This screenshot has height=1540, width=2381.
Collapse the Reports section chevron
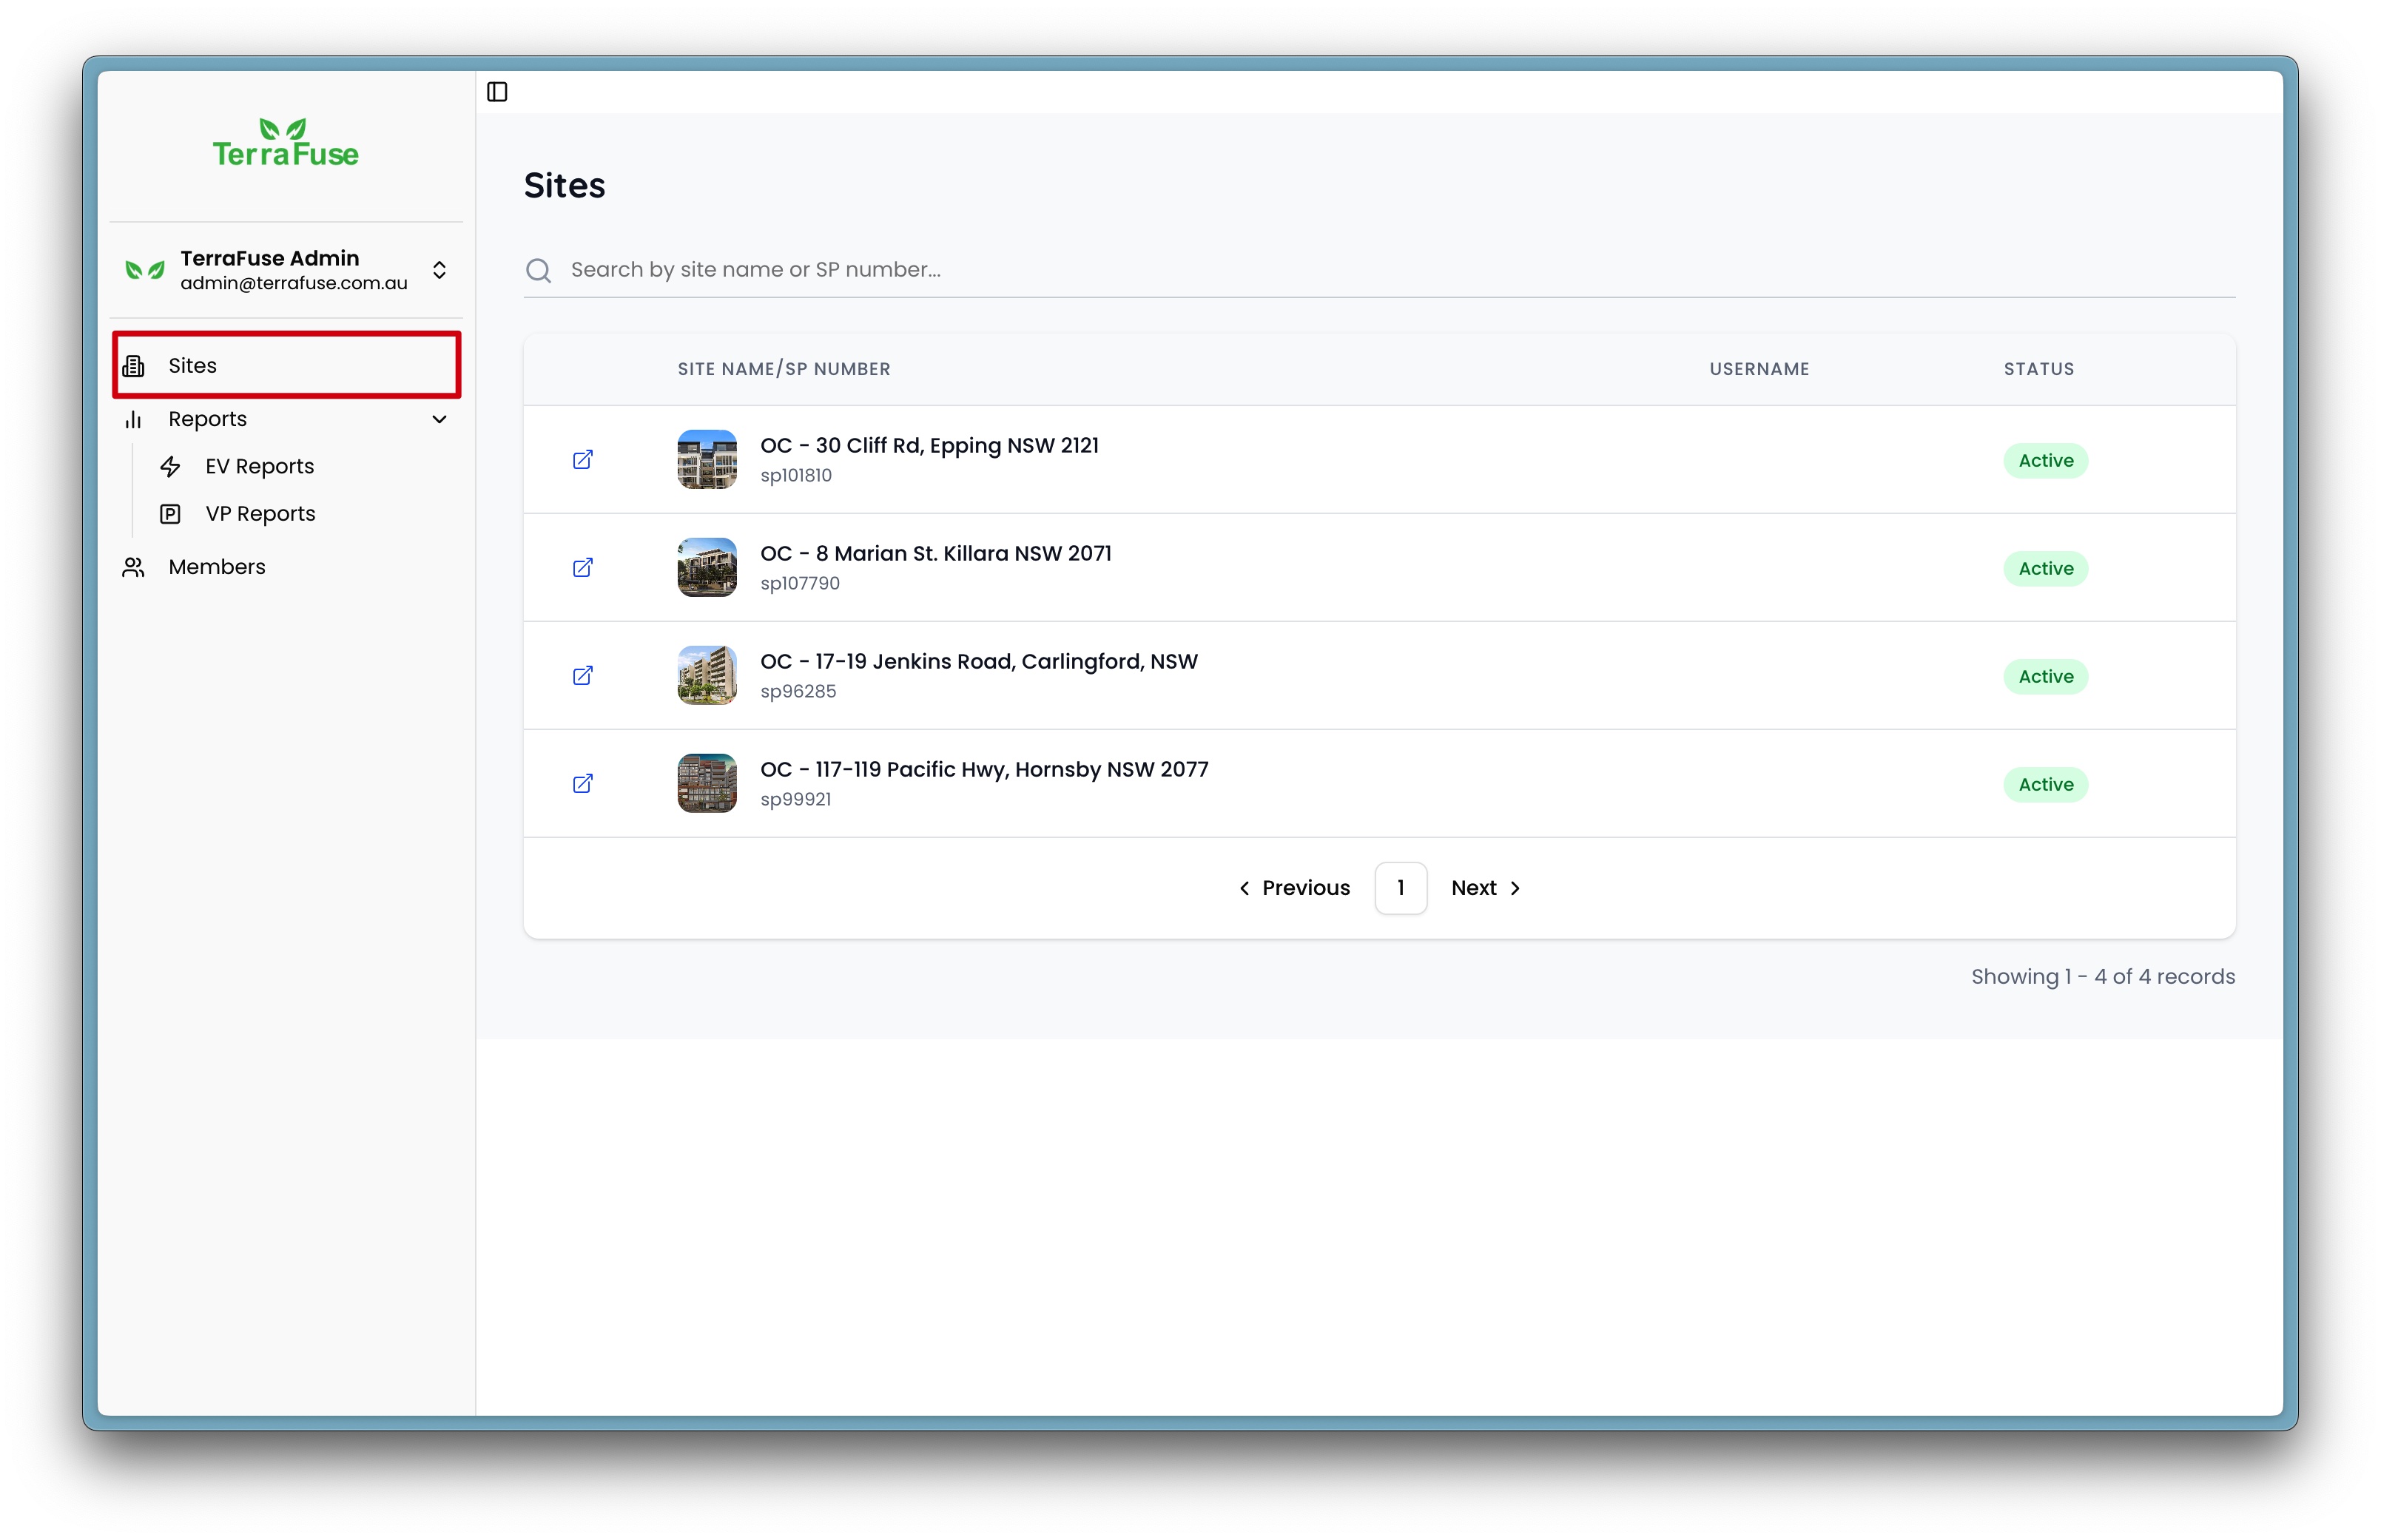click(x=440, y=419)
